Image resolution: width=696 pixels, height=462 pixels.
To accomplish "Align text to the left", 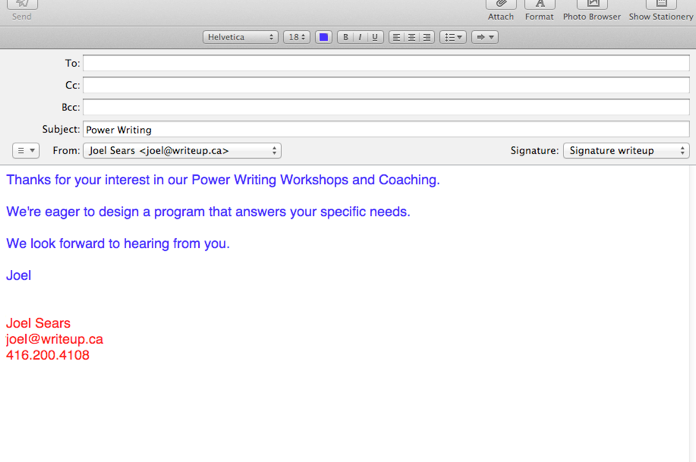I will click(396, 37).
